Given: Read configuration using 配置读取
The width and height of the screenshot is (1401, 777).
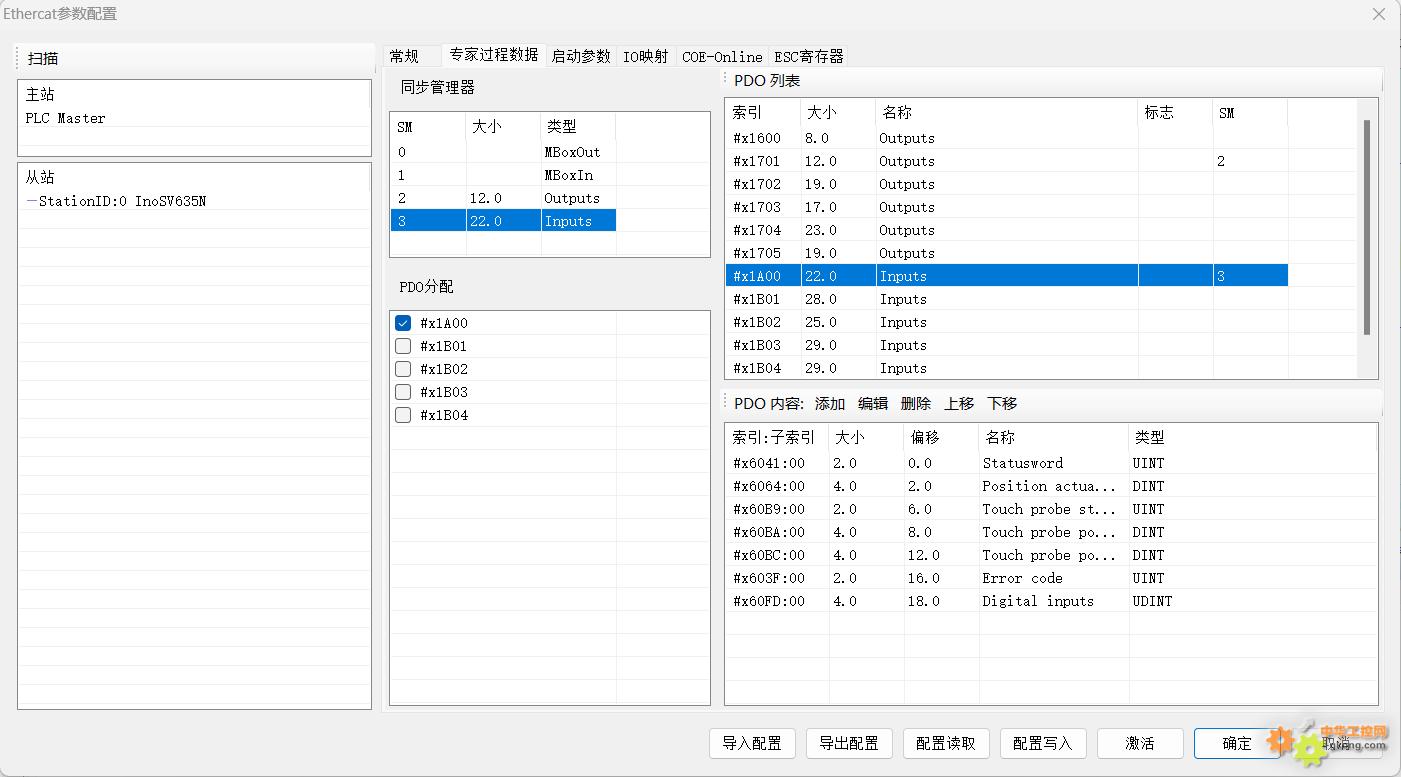Looking at the screenshot, I should pos(946,743).
